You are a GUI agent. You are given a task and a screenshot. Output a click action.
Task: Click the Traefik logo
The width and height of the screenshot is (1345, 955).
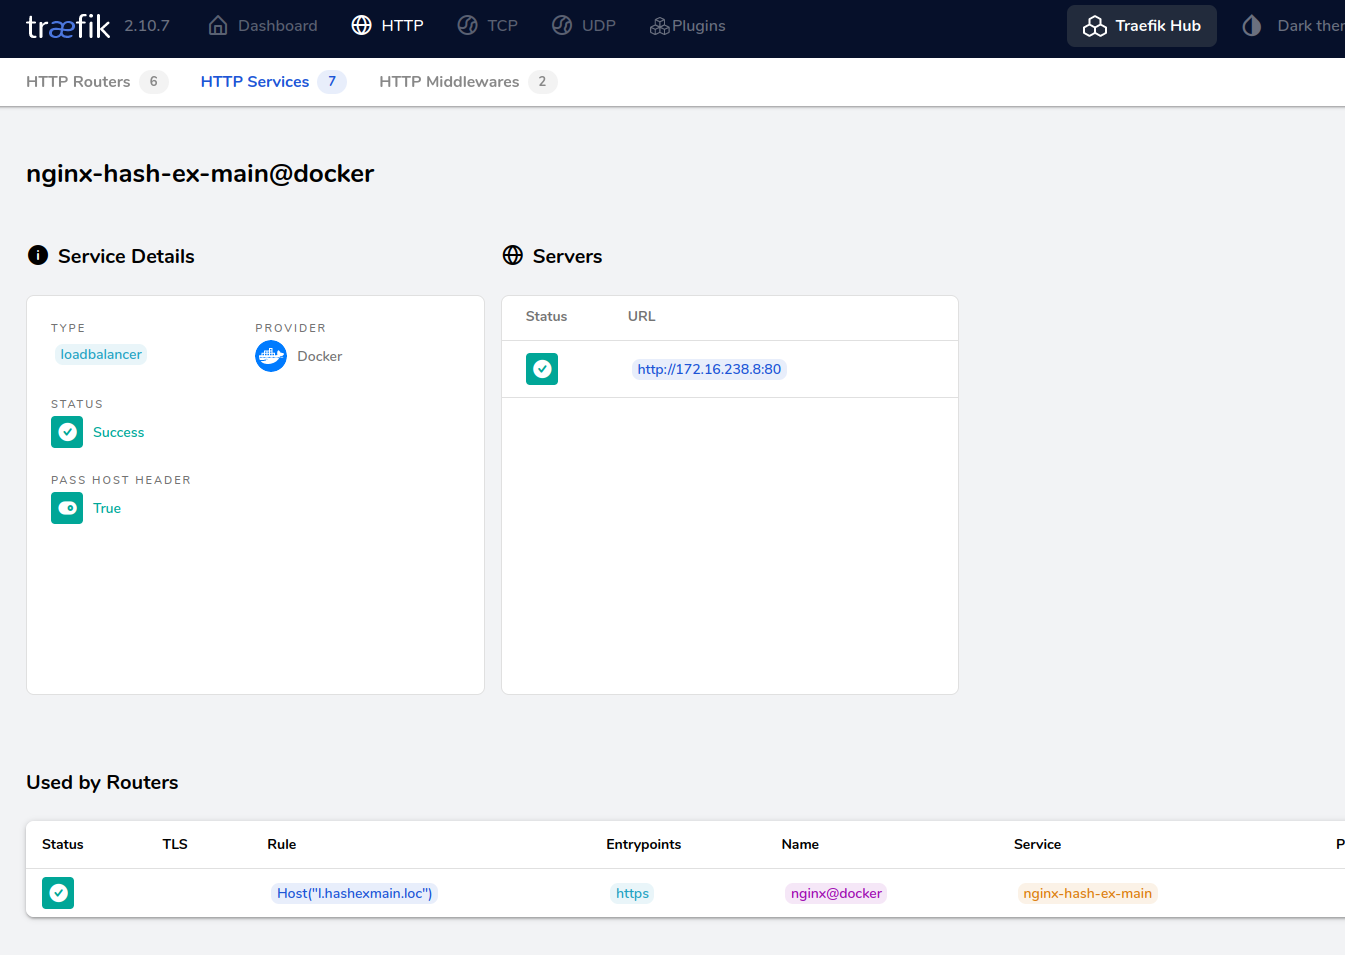click(68, 26)
